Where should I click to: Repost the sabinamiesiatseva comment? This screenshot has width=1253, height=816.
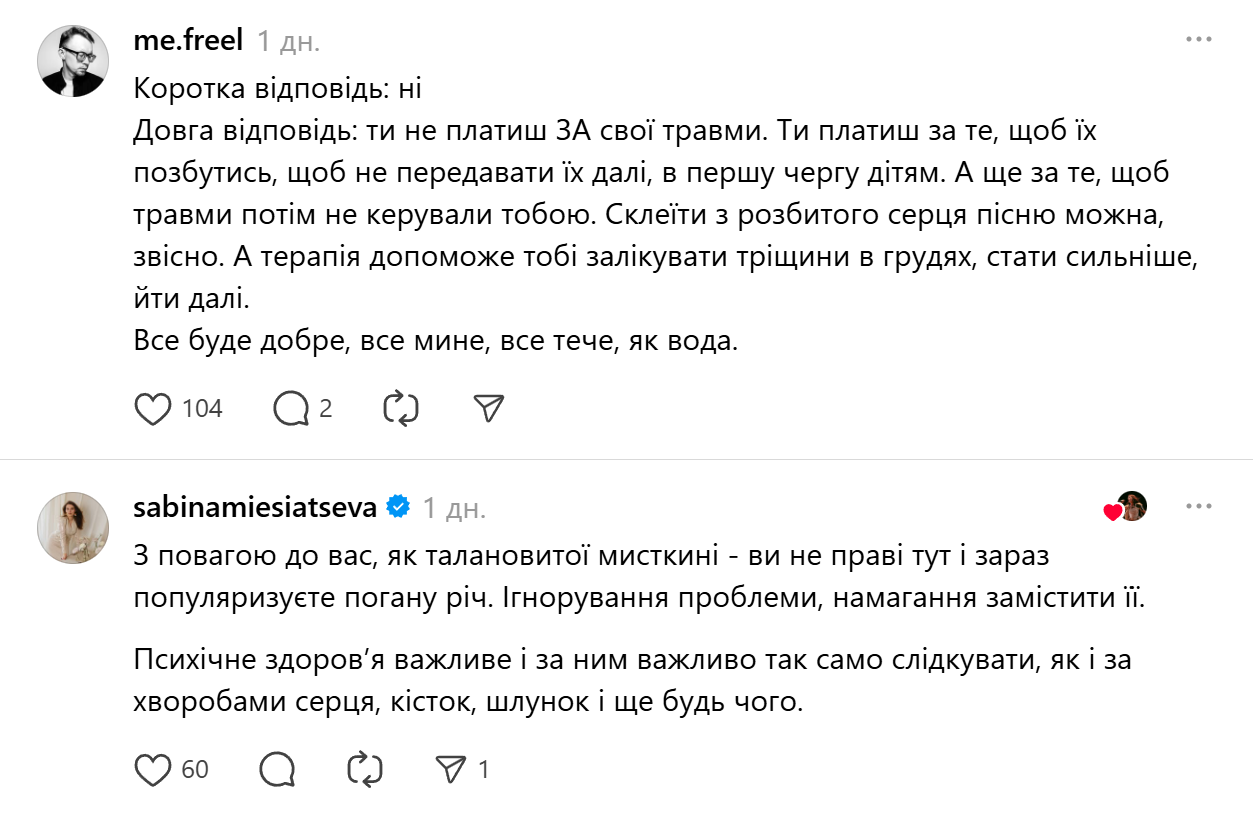coord(364,770)
